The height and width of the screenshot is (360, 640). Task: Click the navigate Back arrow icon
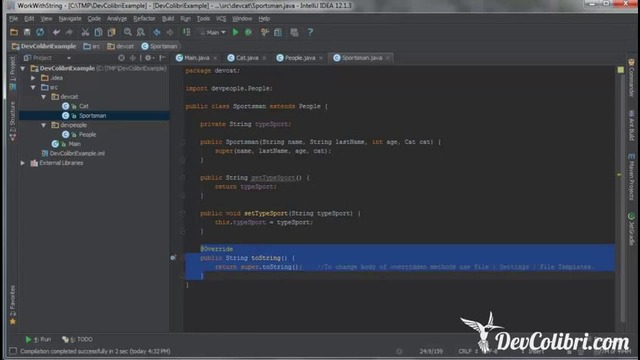tap(157, 32)
